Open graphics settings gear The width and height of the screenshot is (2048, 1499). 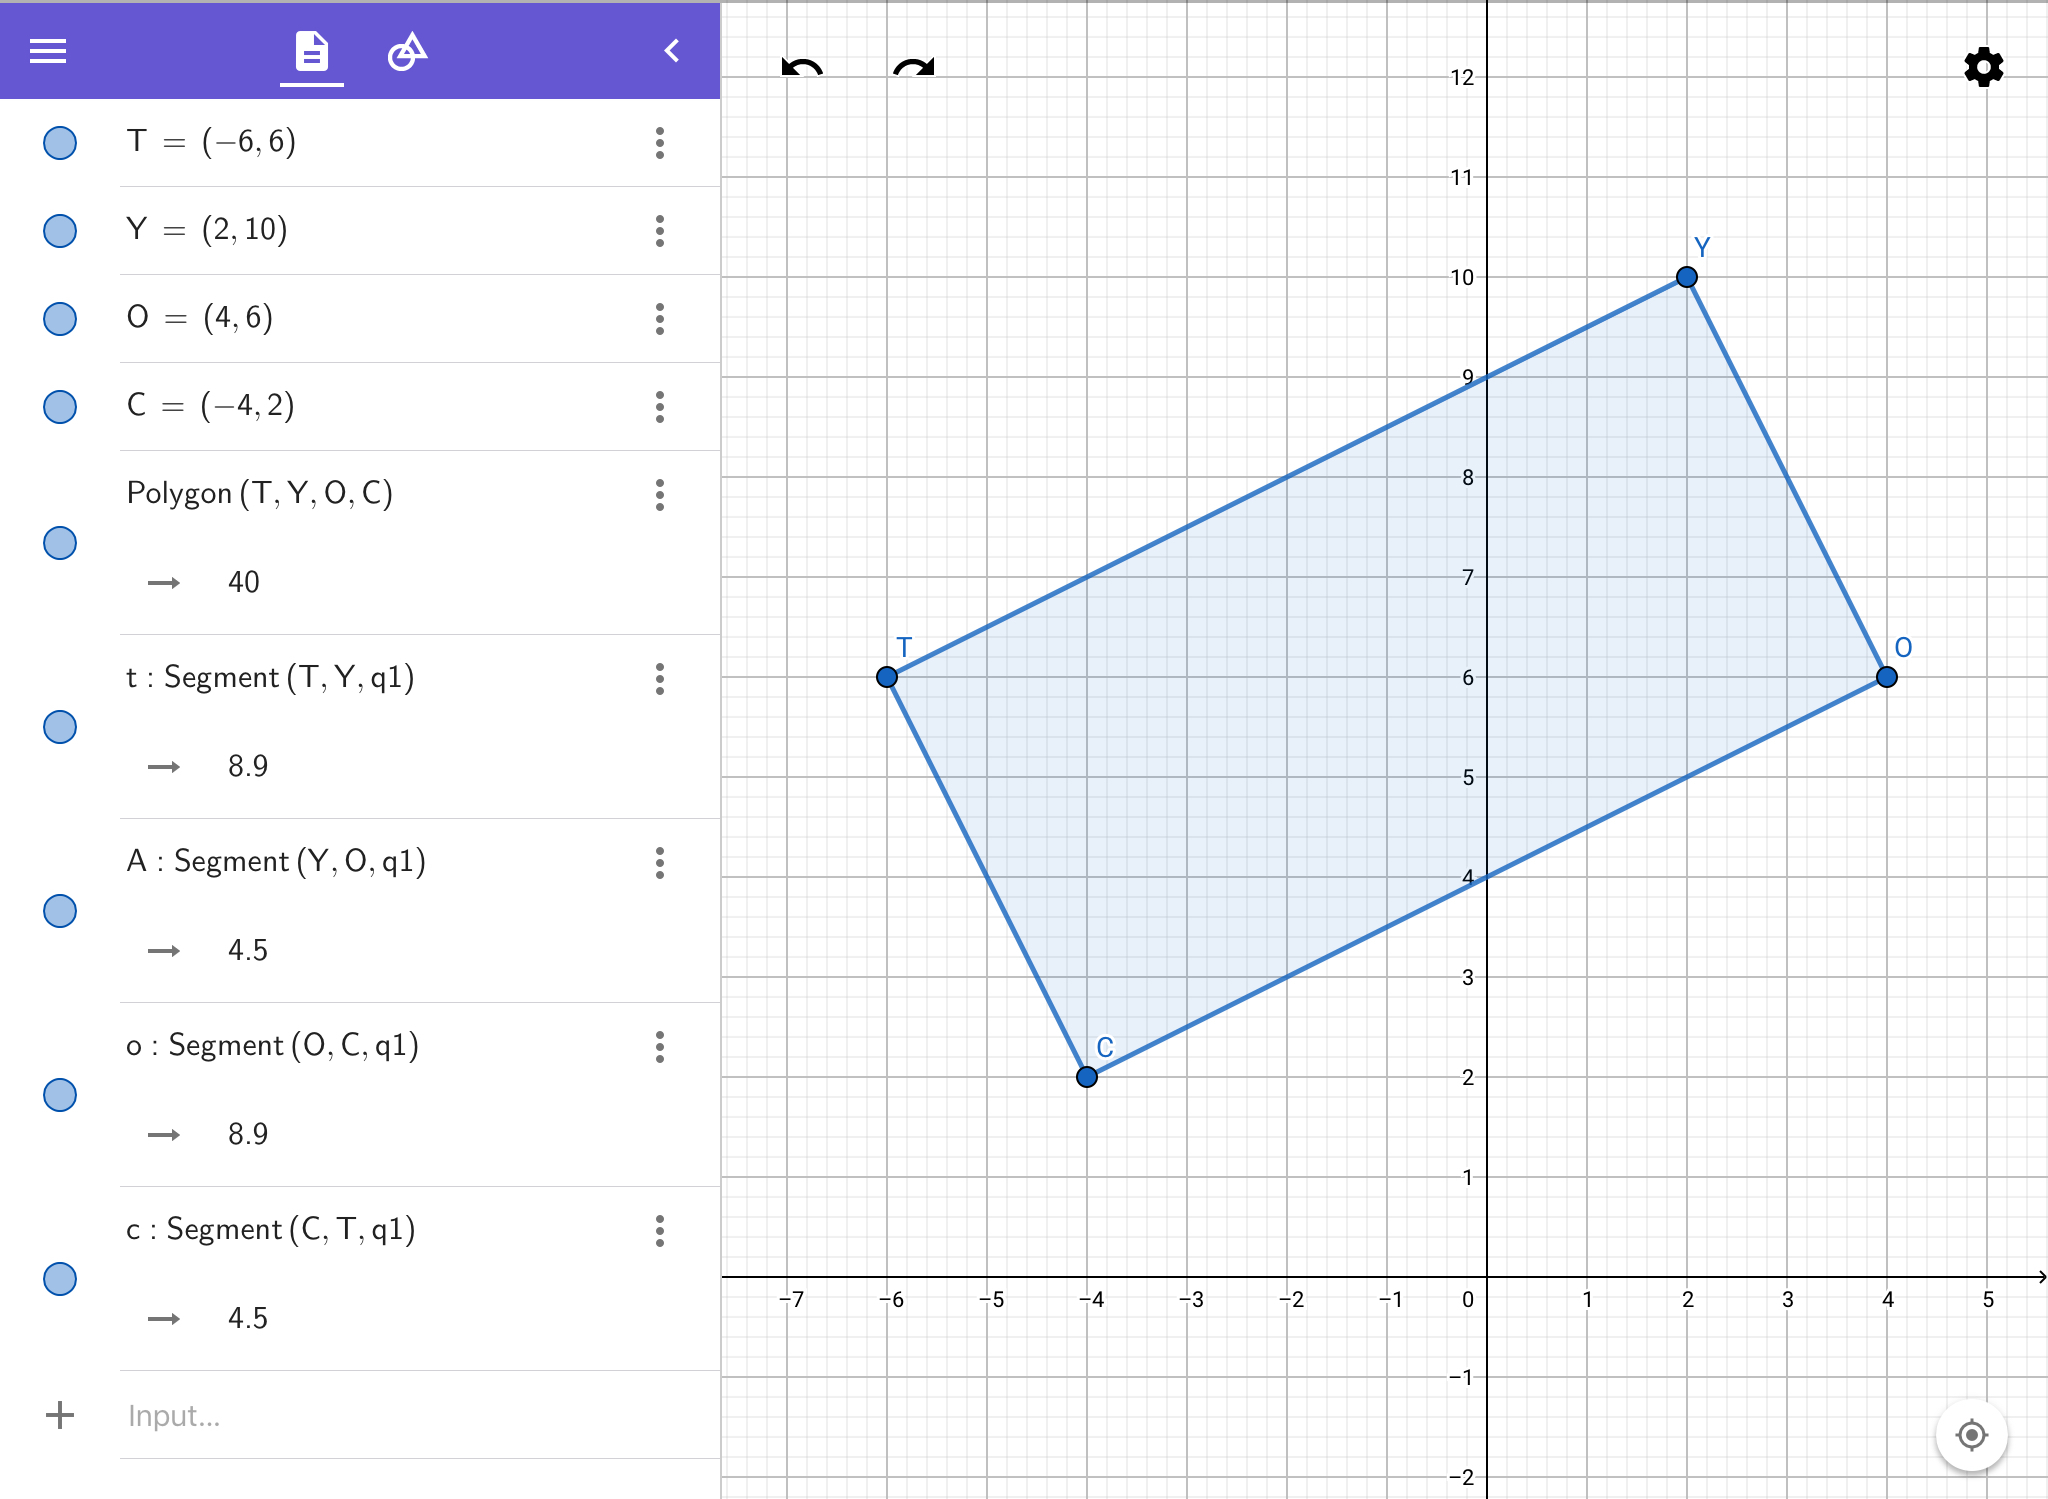(x=1983, y=67)
